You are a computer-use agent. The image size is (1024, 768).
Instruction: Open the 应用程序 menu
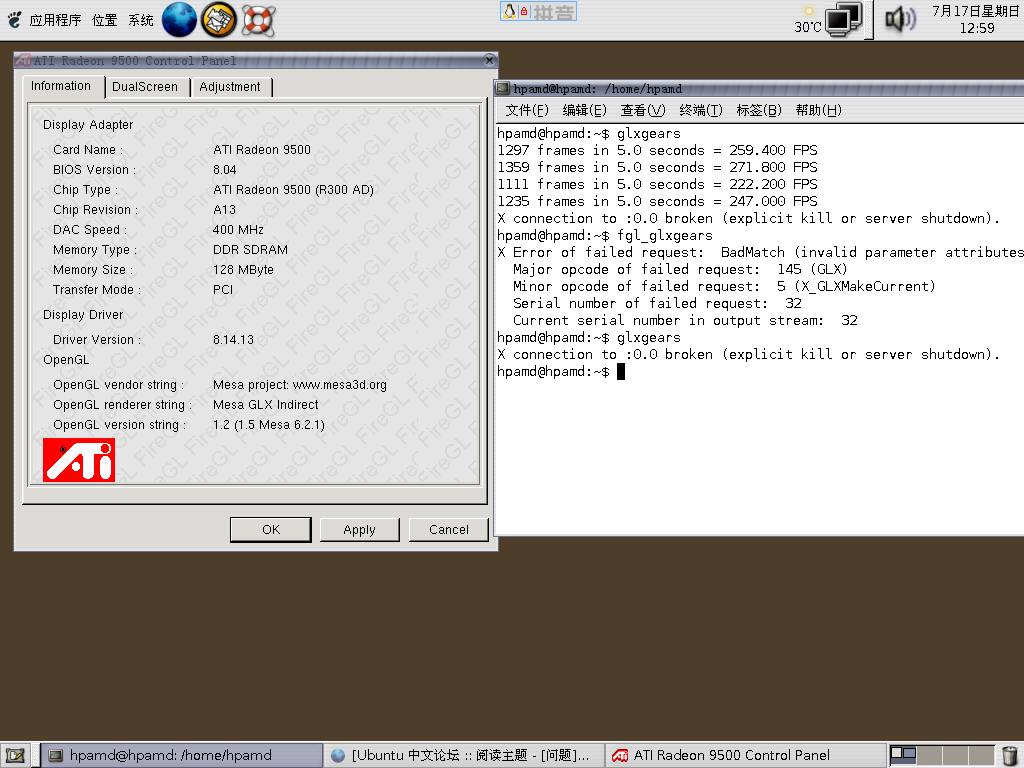click(x=55, y=20)
